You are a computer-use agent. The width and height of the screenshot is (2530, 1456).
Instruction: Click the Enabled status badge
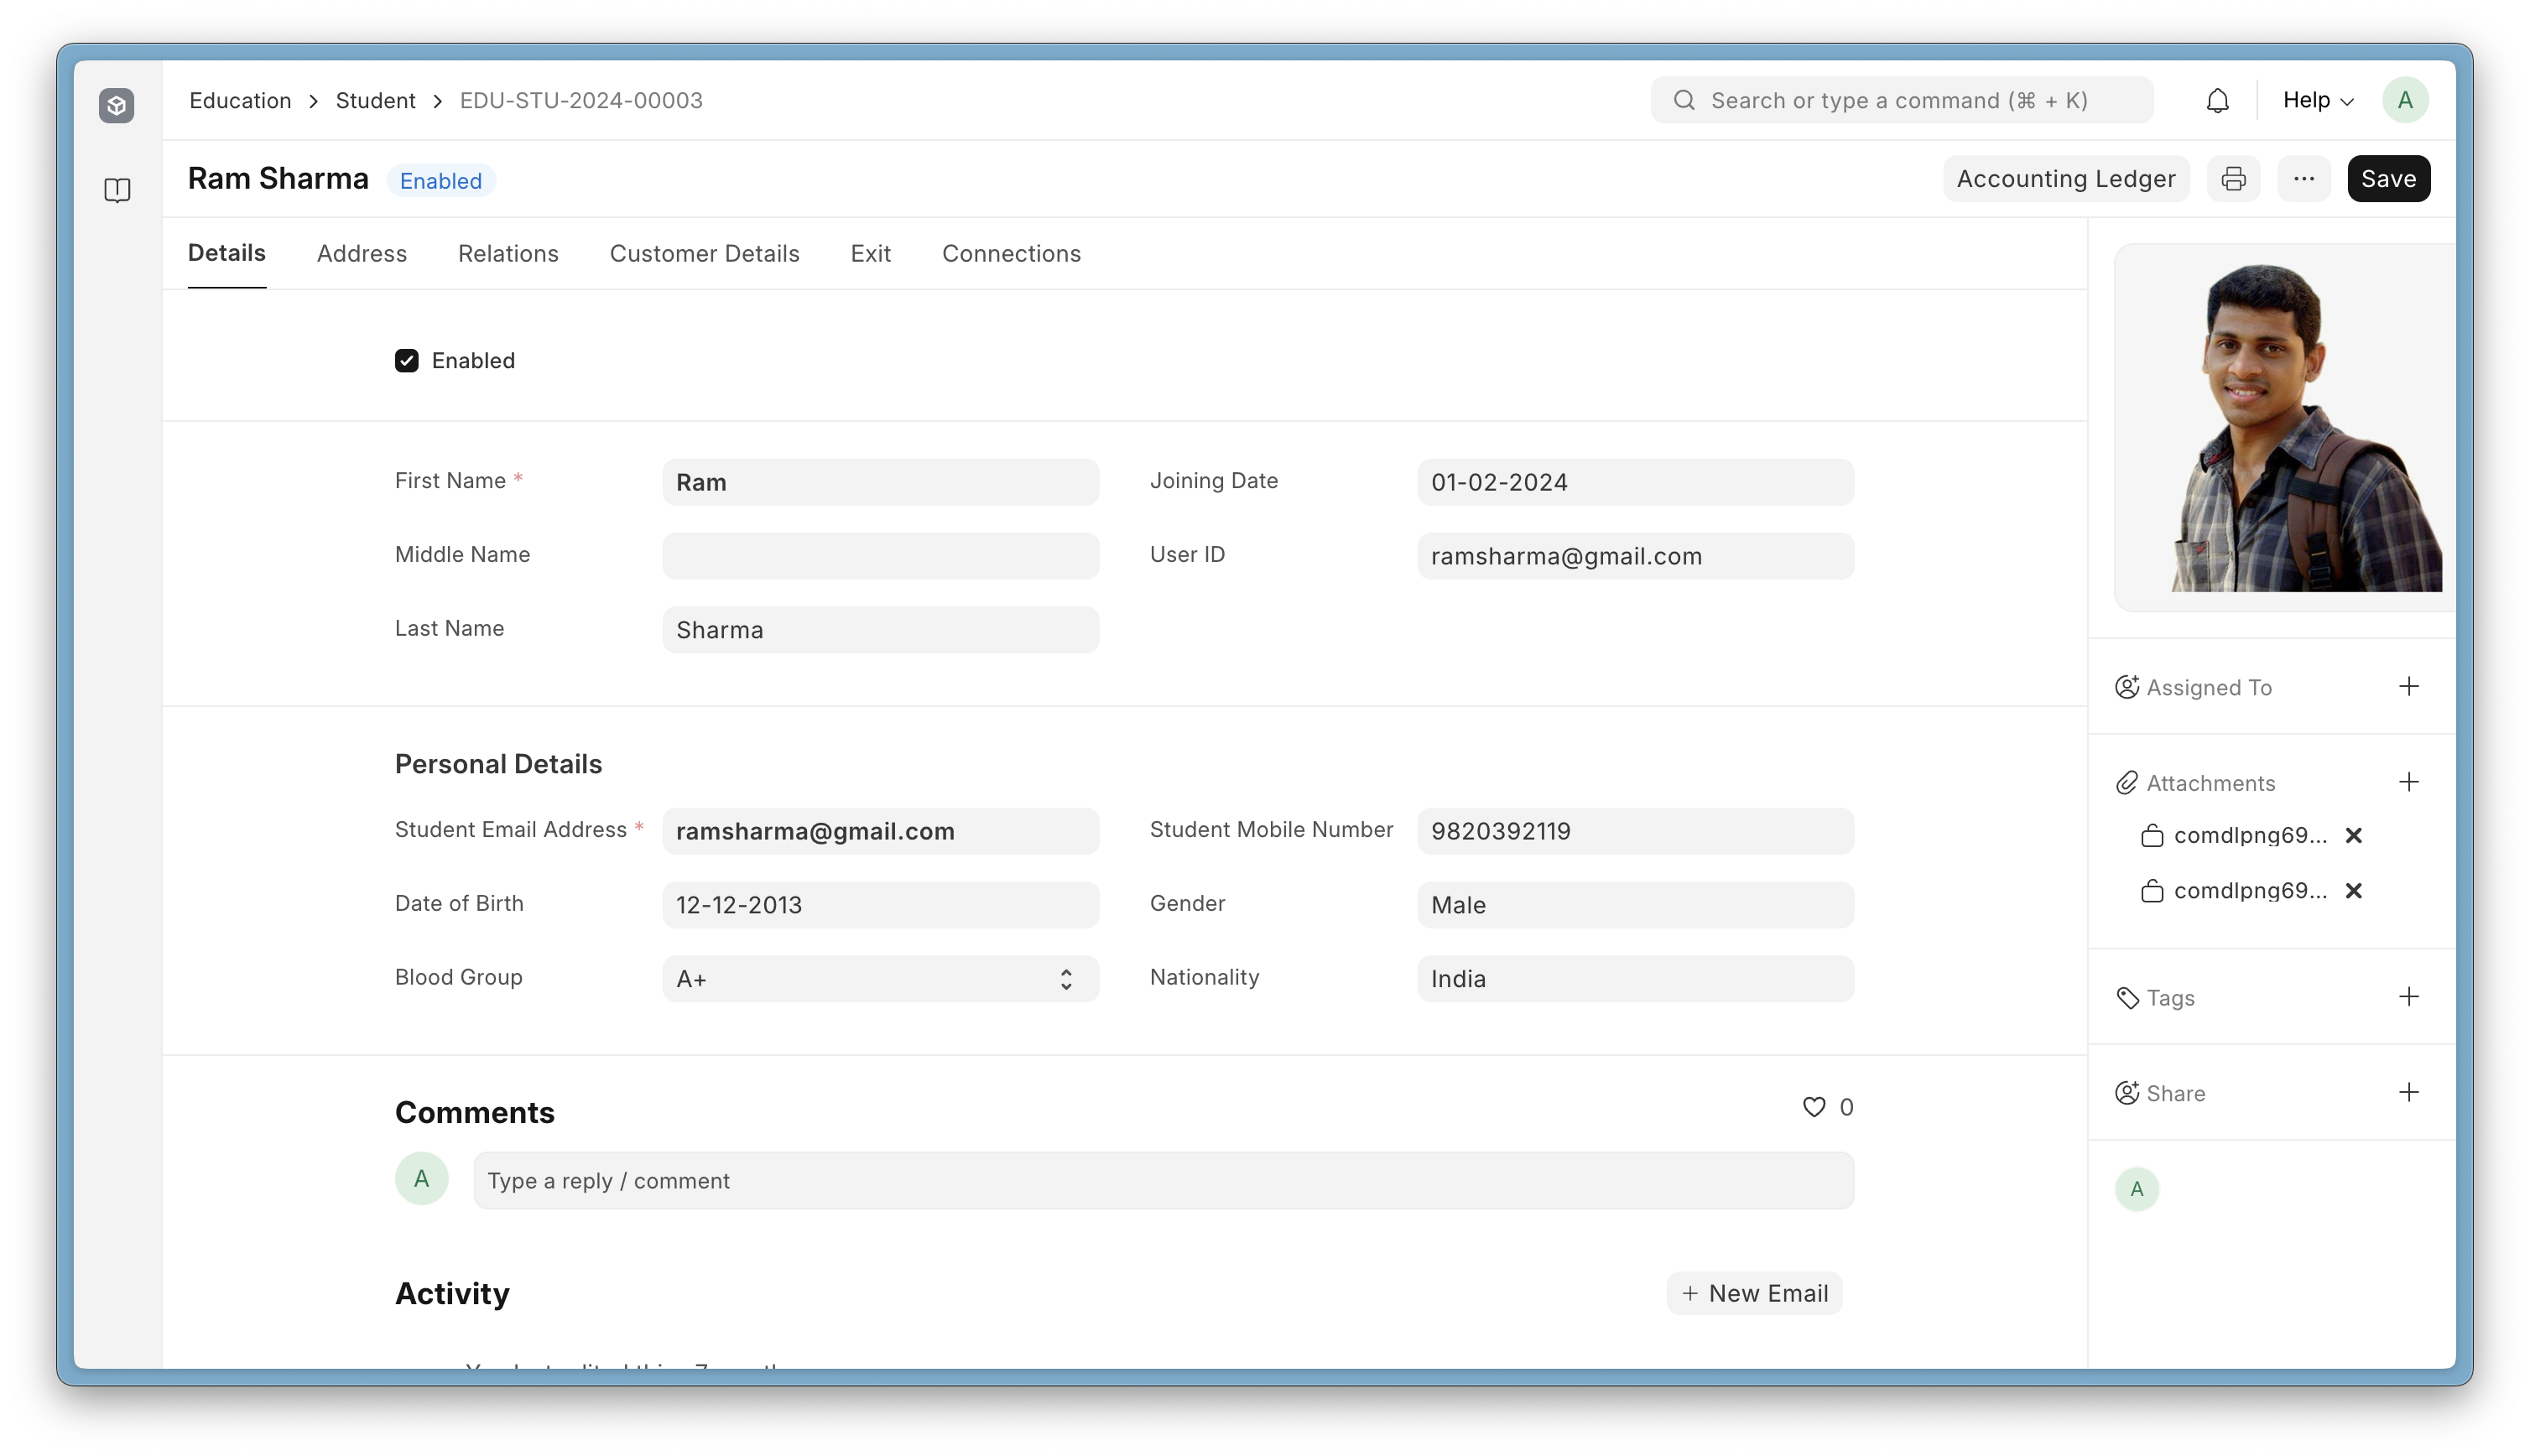click(441, 181)
